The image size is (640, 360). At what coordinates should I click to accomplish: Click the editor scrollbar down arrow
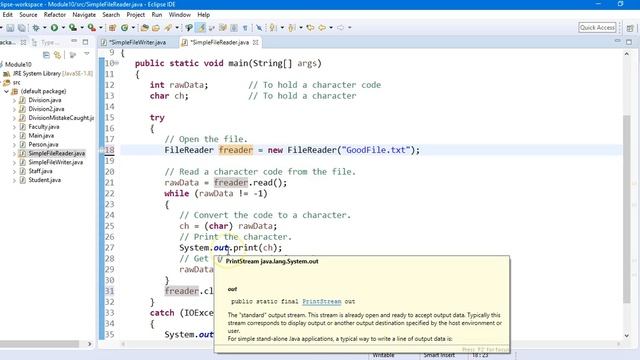(x=627, y=336)
